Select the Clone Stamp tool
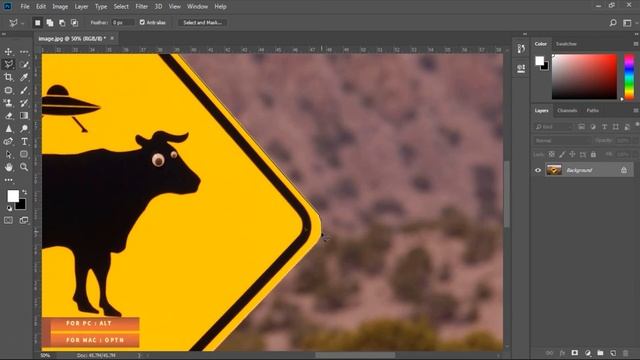Screen dimensions: 640x360 8,103
